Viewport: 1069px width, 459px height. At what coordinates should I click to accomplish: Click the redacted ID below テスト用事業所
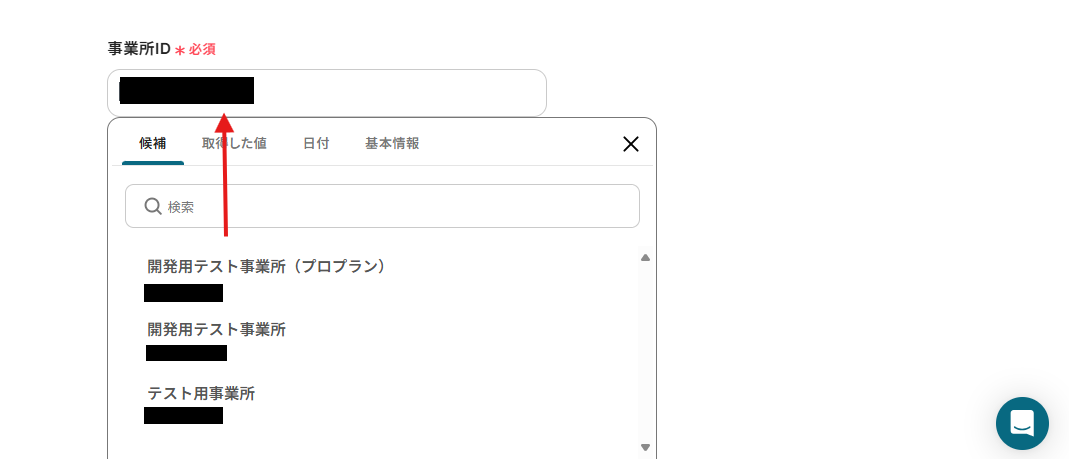click(x=183, y=415)
